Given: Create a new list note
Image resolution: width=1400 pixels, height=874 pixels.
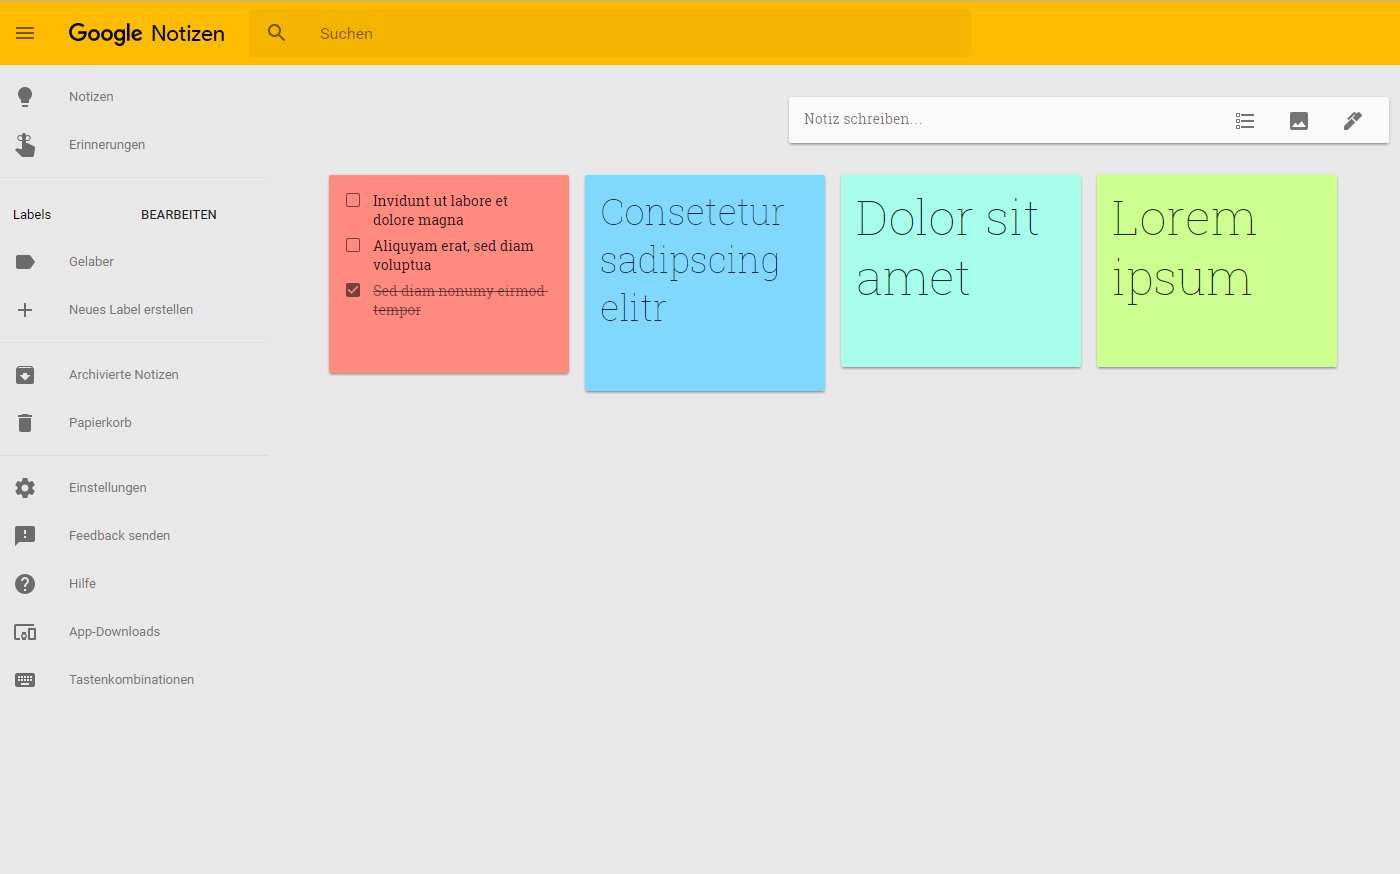Looking at the screenshot, I should pos(1245,120).
